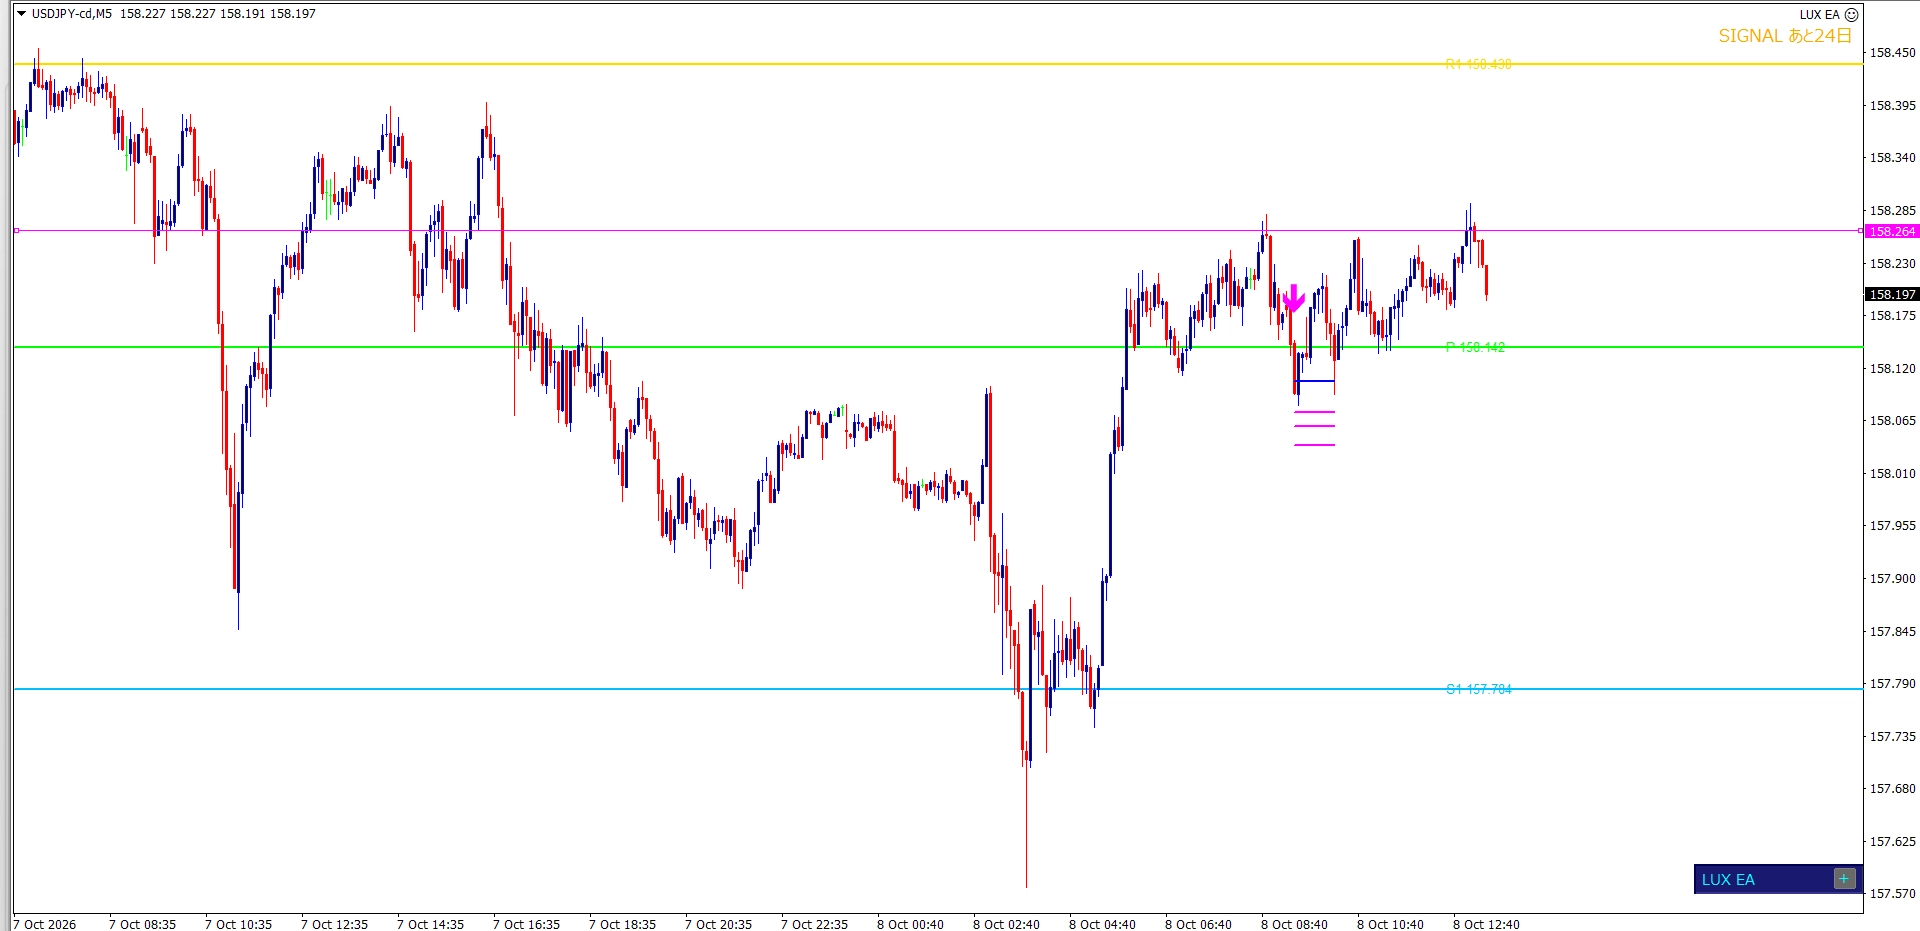
Task: Select the magenta line's left anchor handle
Action: coord(16,231)
